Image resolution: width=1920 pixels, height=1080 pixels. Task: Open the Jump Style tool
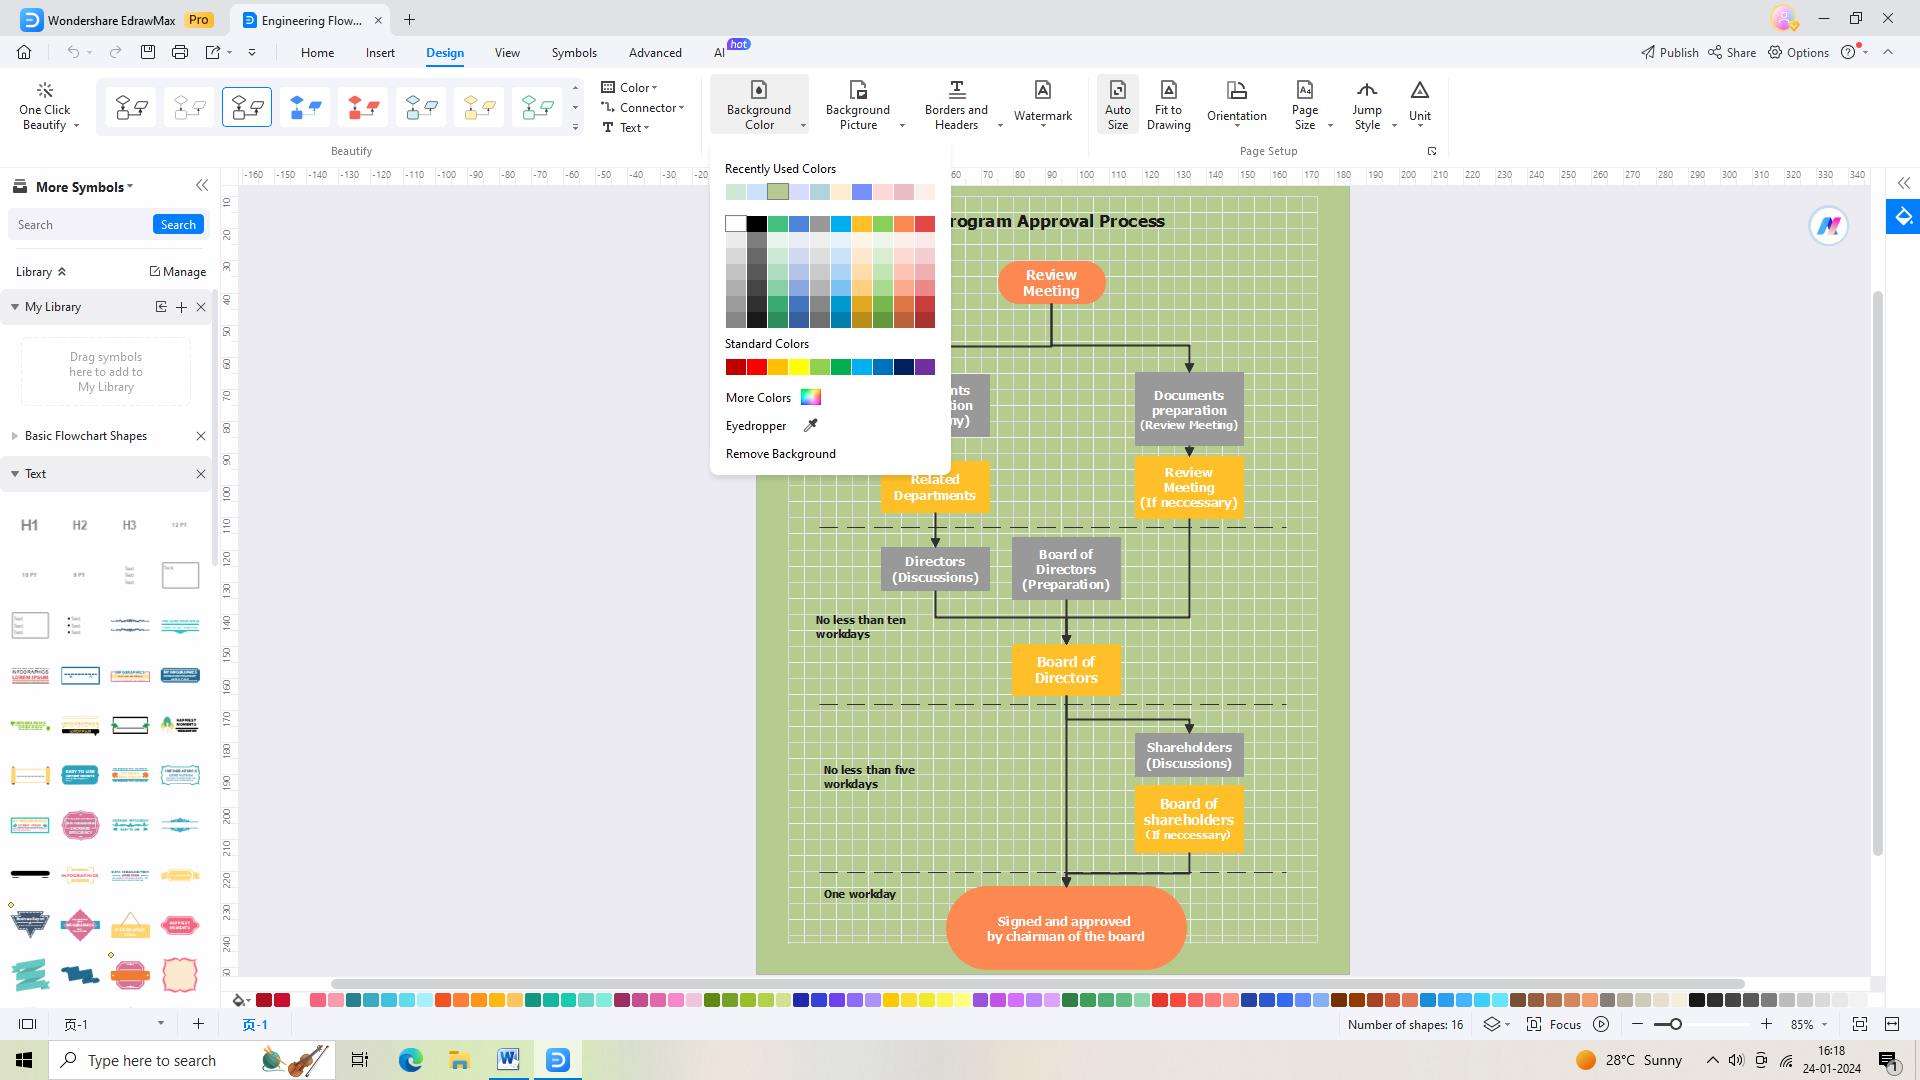[x=1367, y=105]
